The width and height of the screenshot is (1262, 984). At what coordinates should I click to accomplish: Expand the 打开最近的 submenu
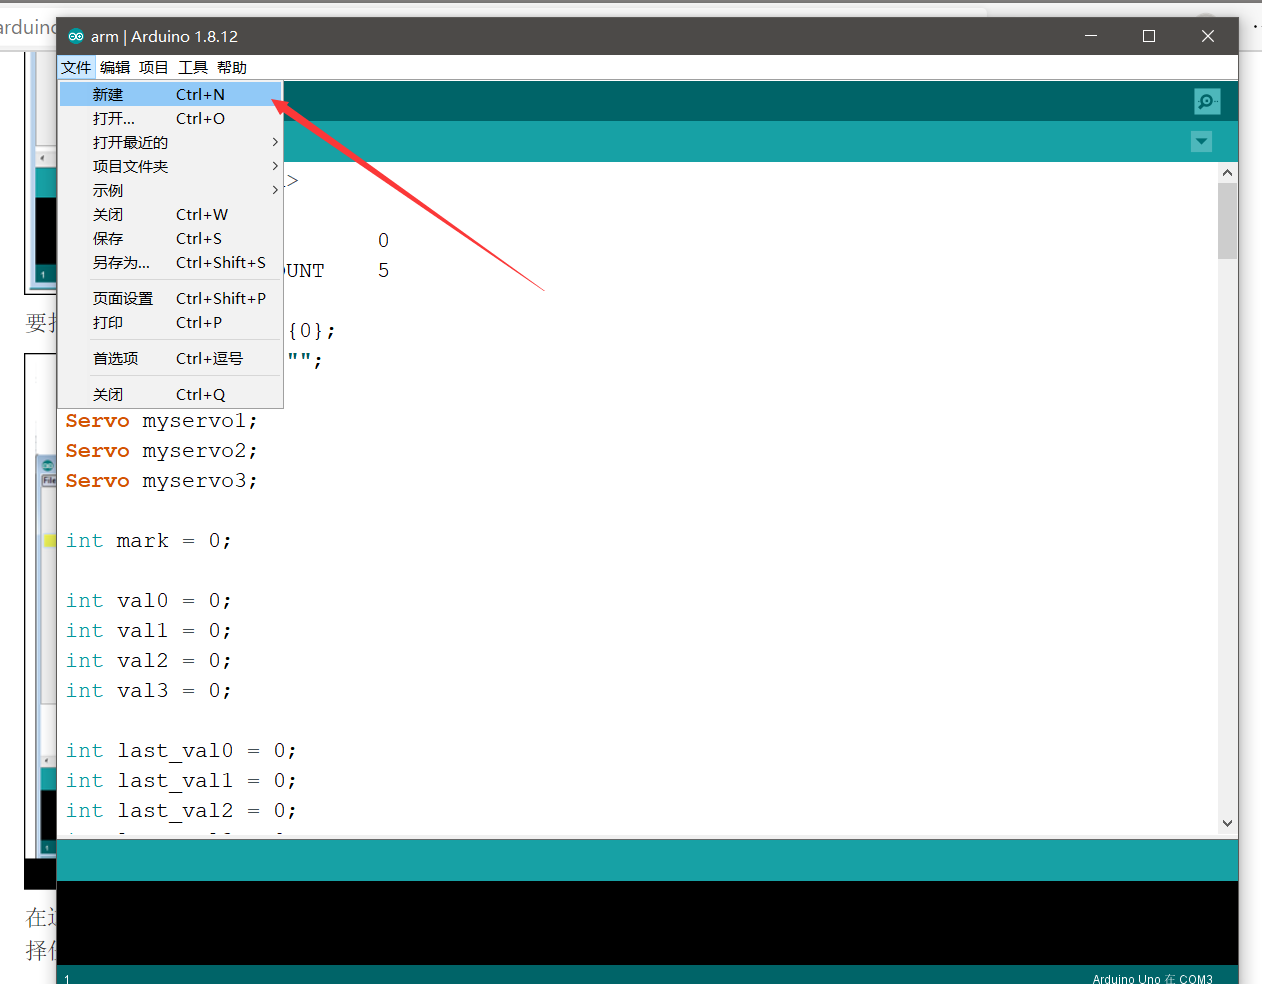pos(171,142)
